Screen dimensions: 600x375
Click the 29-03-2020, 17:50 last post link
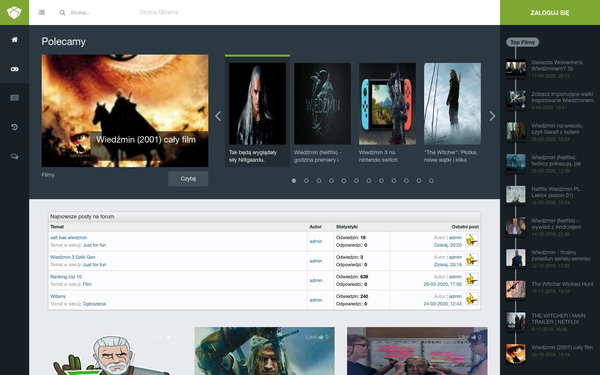443,284
